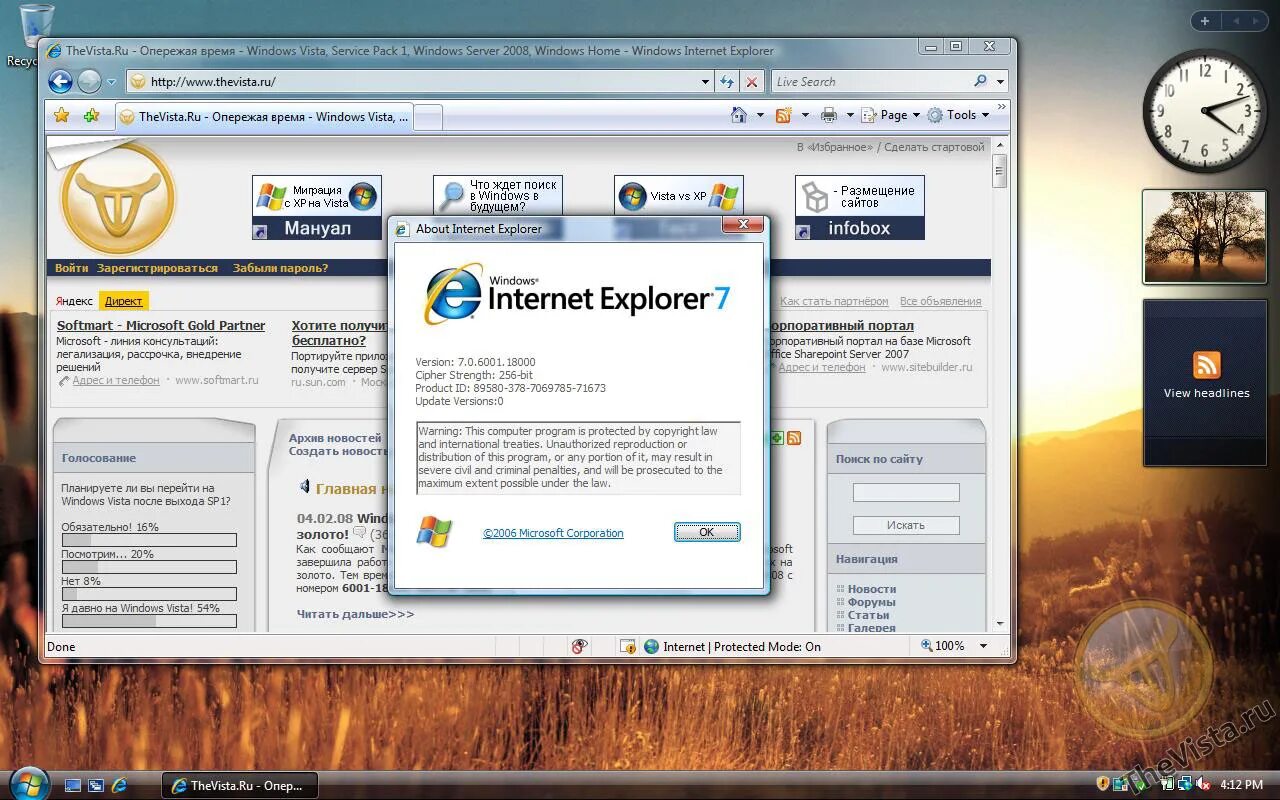
Task: Click the Internet Explorer Forward arrow button
Action: pos(89,82)
